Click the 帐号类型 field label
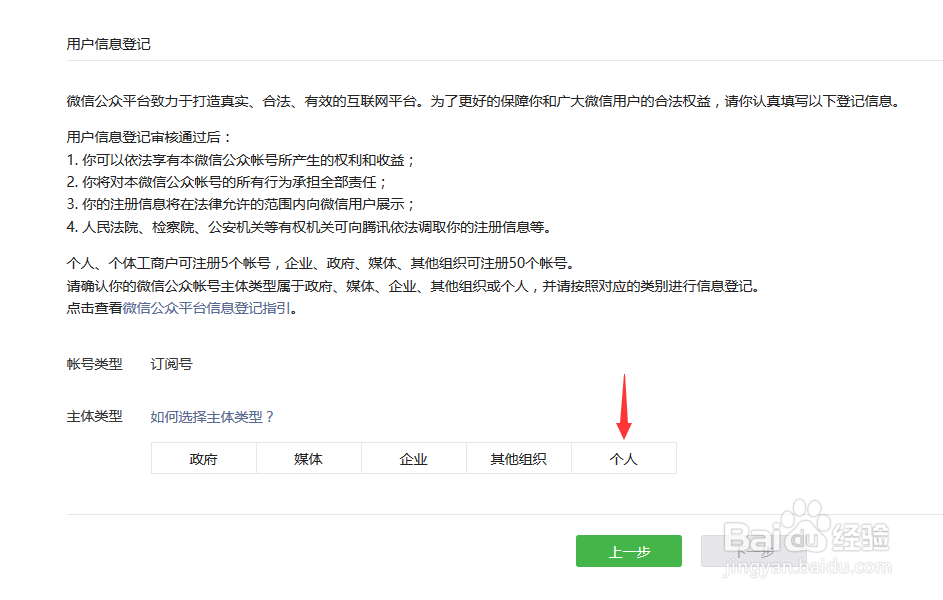The height and width of the screenshot is (600, 943). 93,364
